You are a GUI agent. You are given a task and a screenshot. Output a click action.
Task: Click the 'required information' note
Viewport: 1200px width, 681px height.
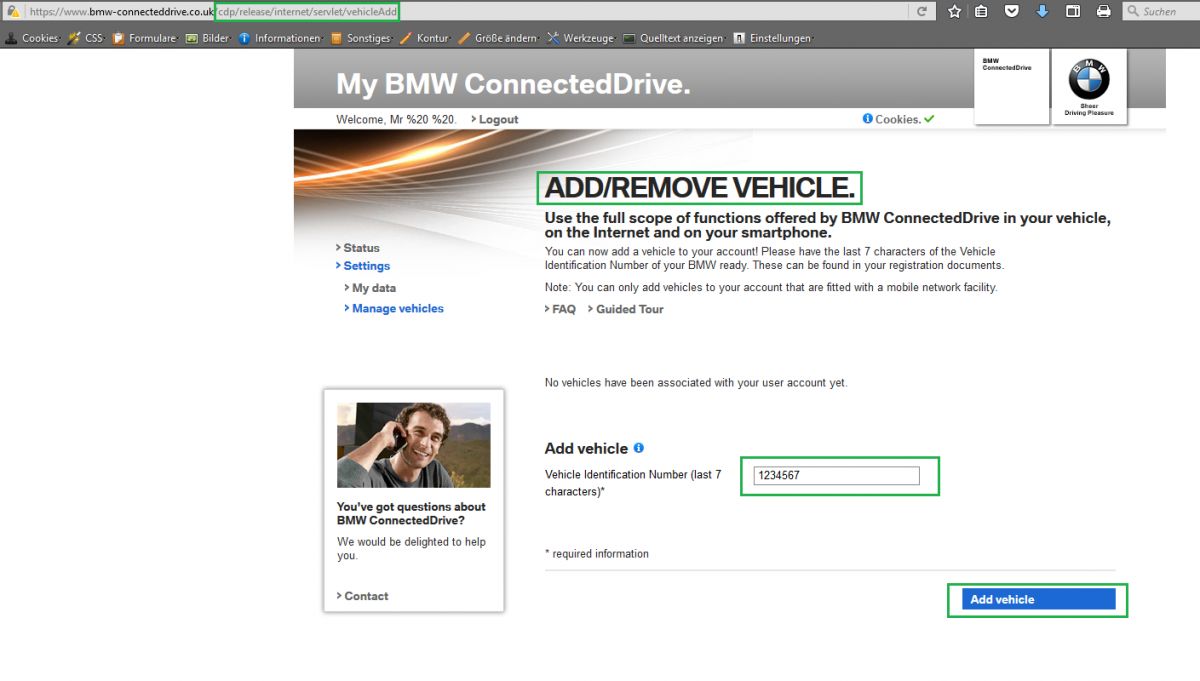pyautogui.click(x=597, y=554)
